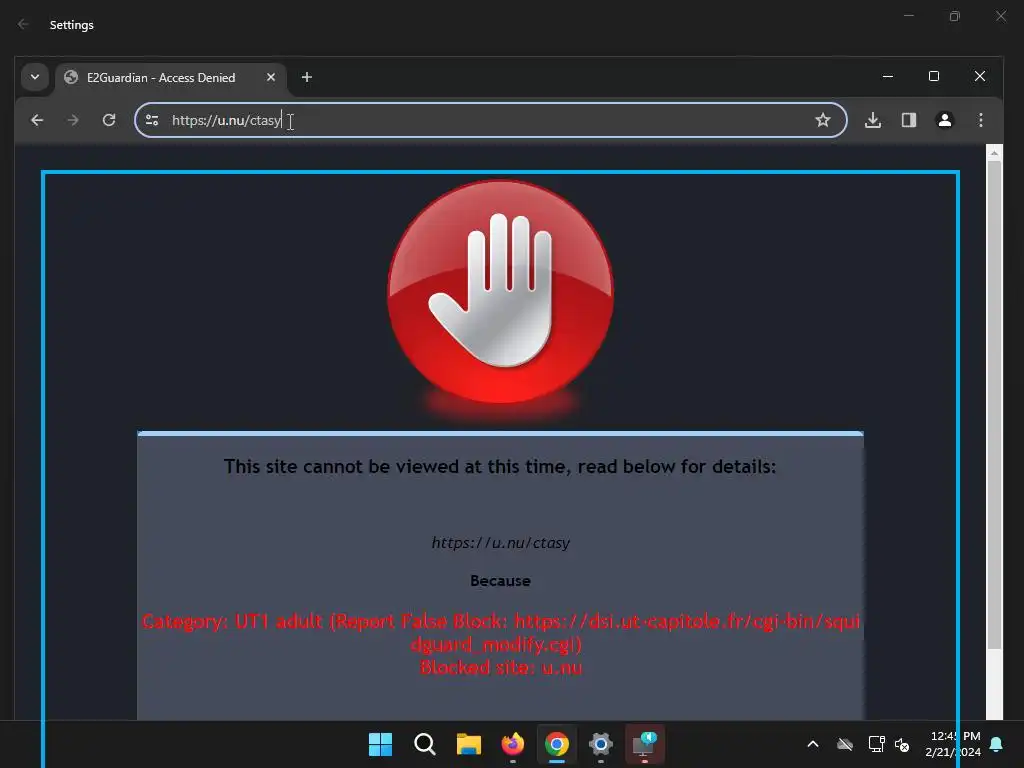This screenshot has height=768, width=1024.
Task: Click the Settings window title
Action: click(x=72, y=25)
